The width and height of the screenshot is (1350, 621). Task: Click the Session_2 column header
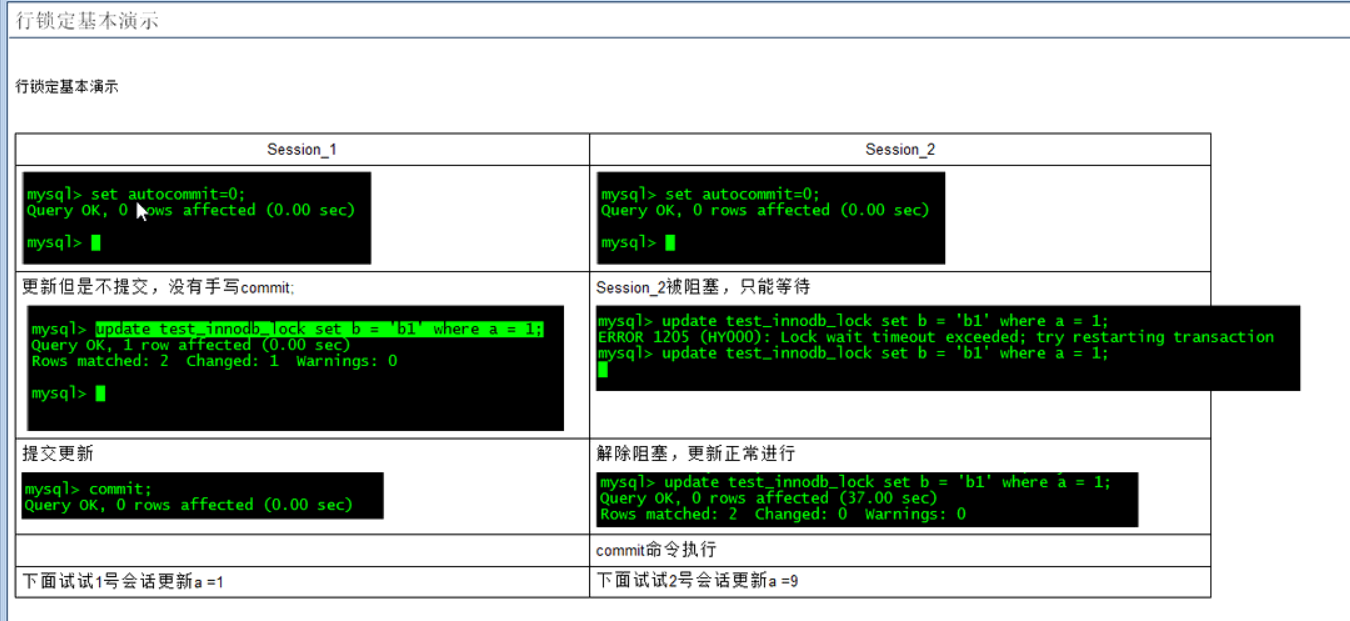pyautogui.click(x=900, y=150)
